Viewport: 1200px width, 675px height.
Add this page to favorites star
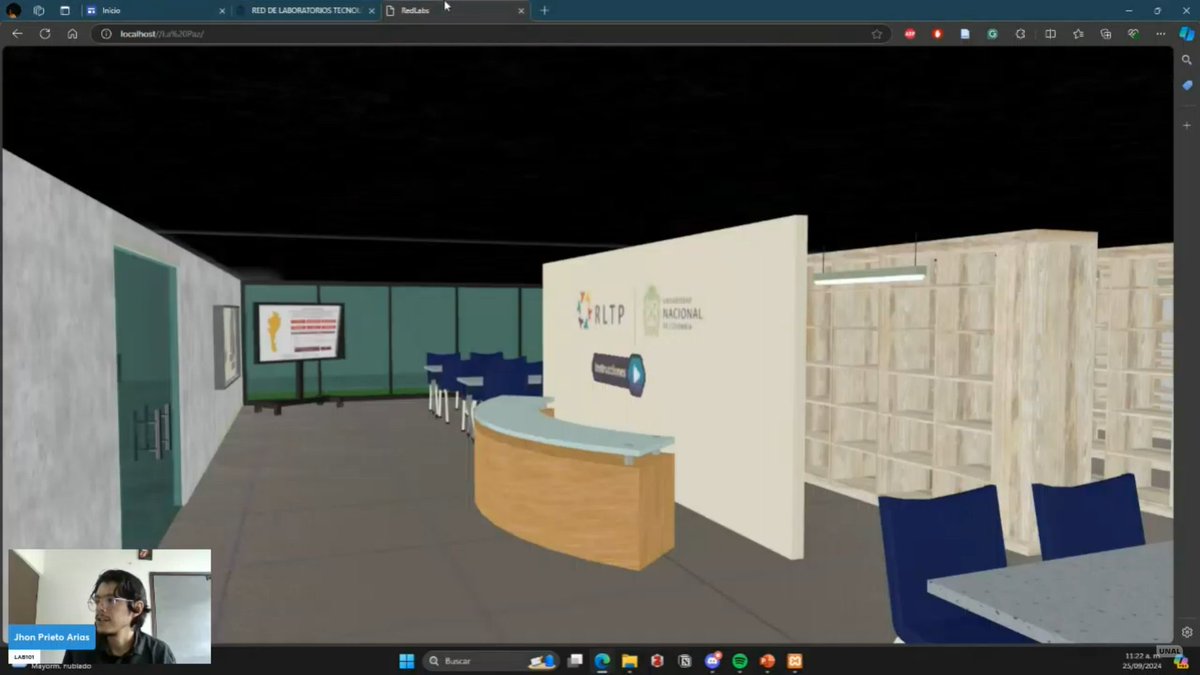(x=877, y=33)
